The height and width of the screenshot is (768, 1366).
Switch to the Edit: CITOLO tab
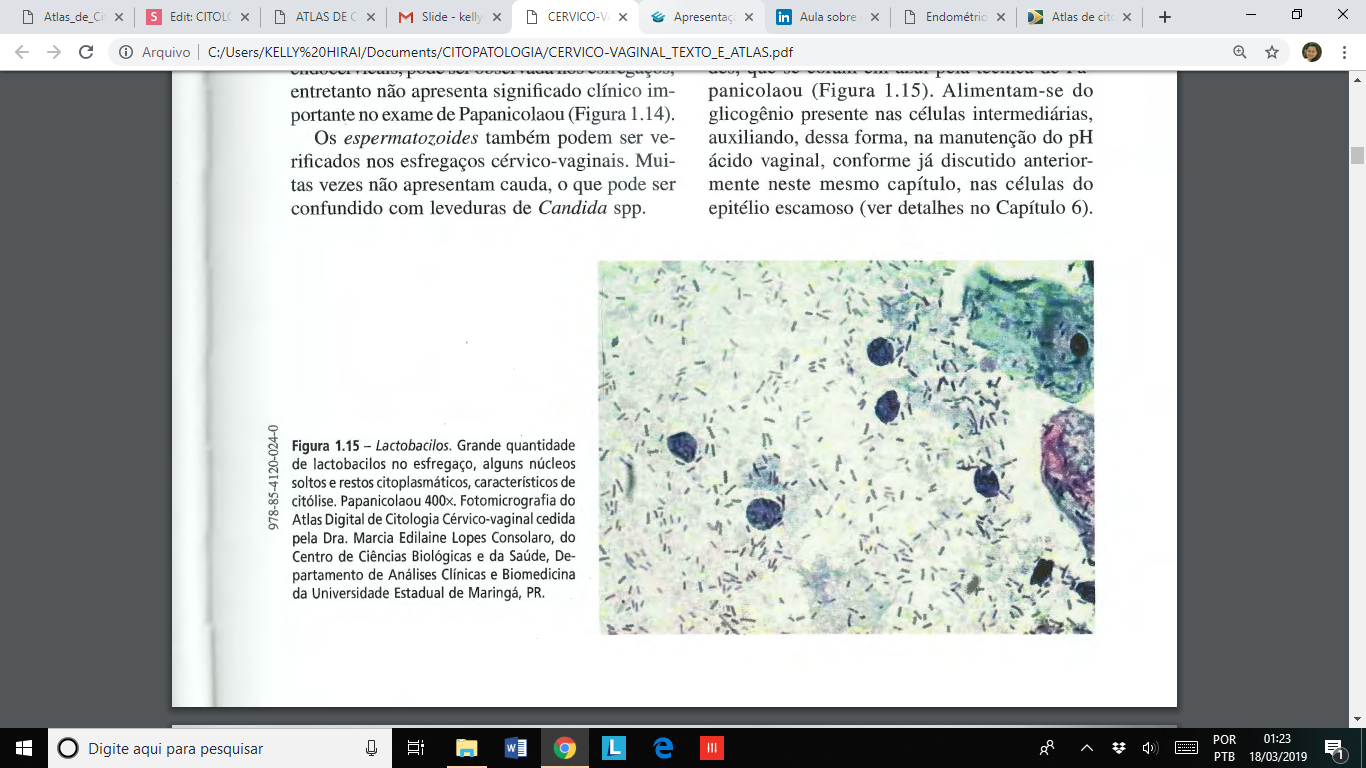point(195,17)
